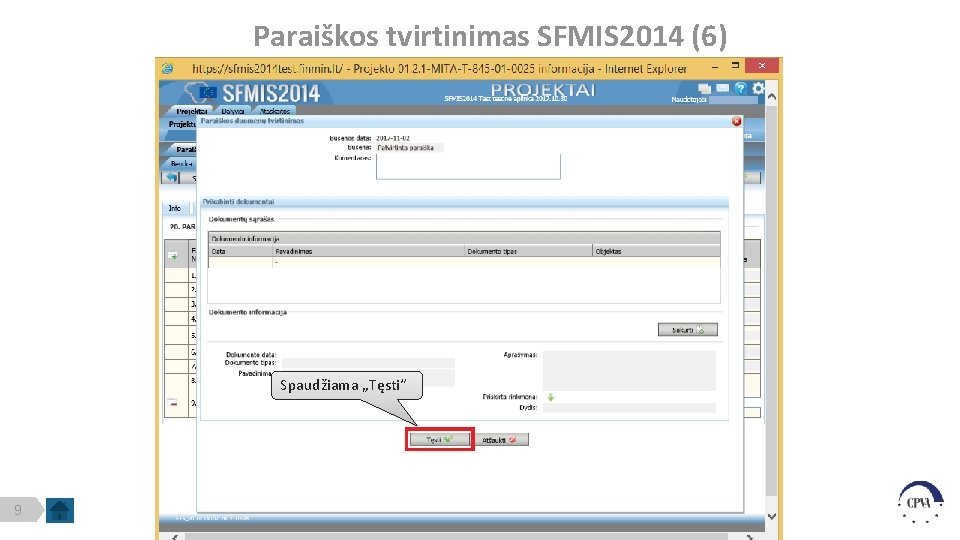
Task: Open the Info tab behind dialog
Action: pyautogui.click(x=175, y=208)
